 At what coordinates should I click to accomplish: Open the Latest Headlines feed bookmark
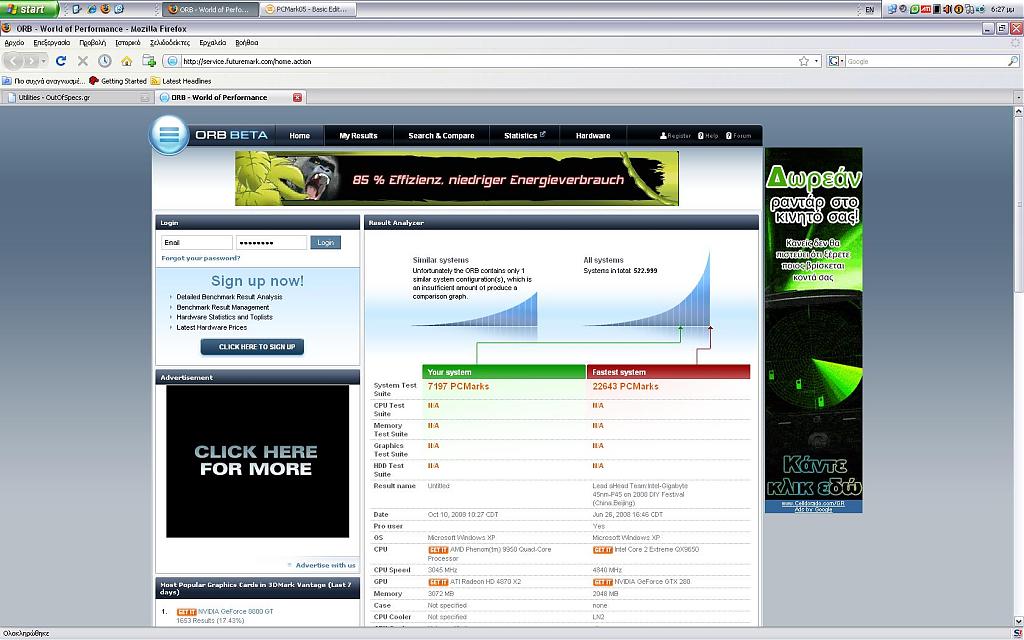[x=181, y=81]
